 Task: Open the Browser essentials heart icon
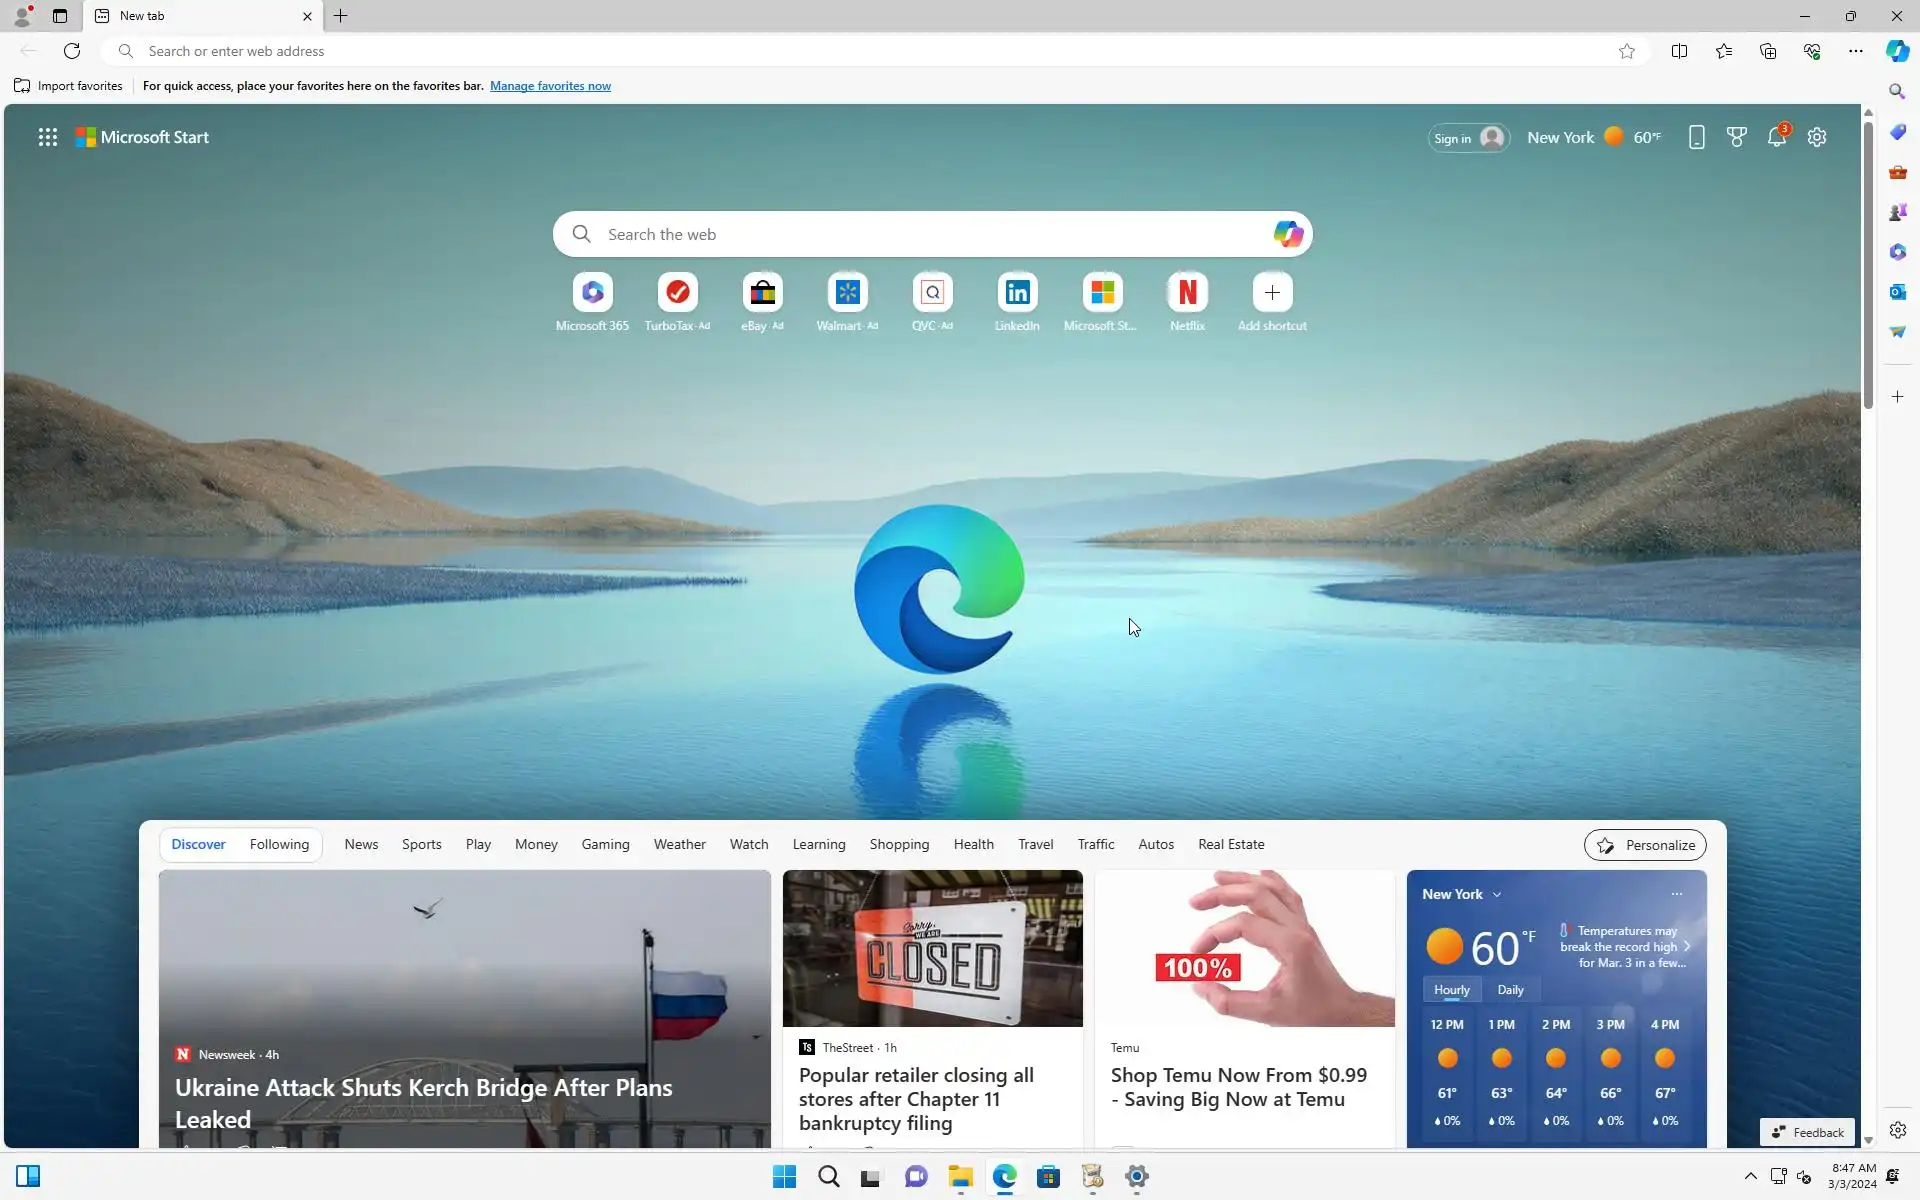1812,51
